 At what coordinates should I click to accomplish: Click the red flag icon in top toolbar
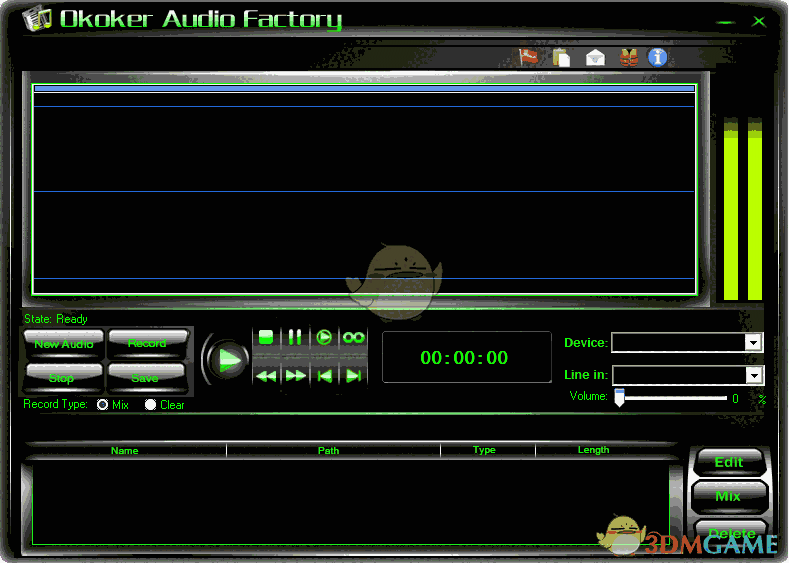528,57
